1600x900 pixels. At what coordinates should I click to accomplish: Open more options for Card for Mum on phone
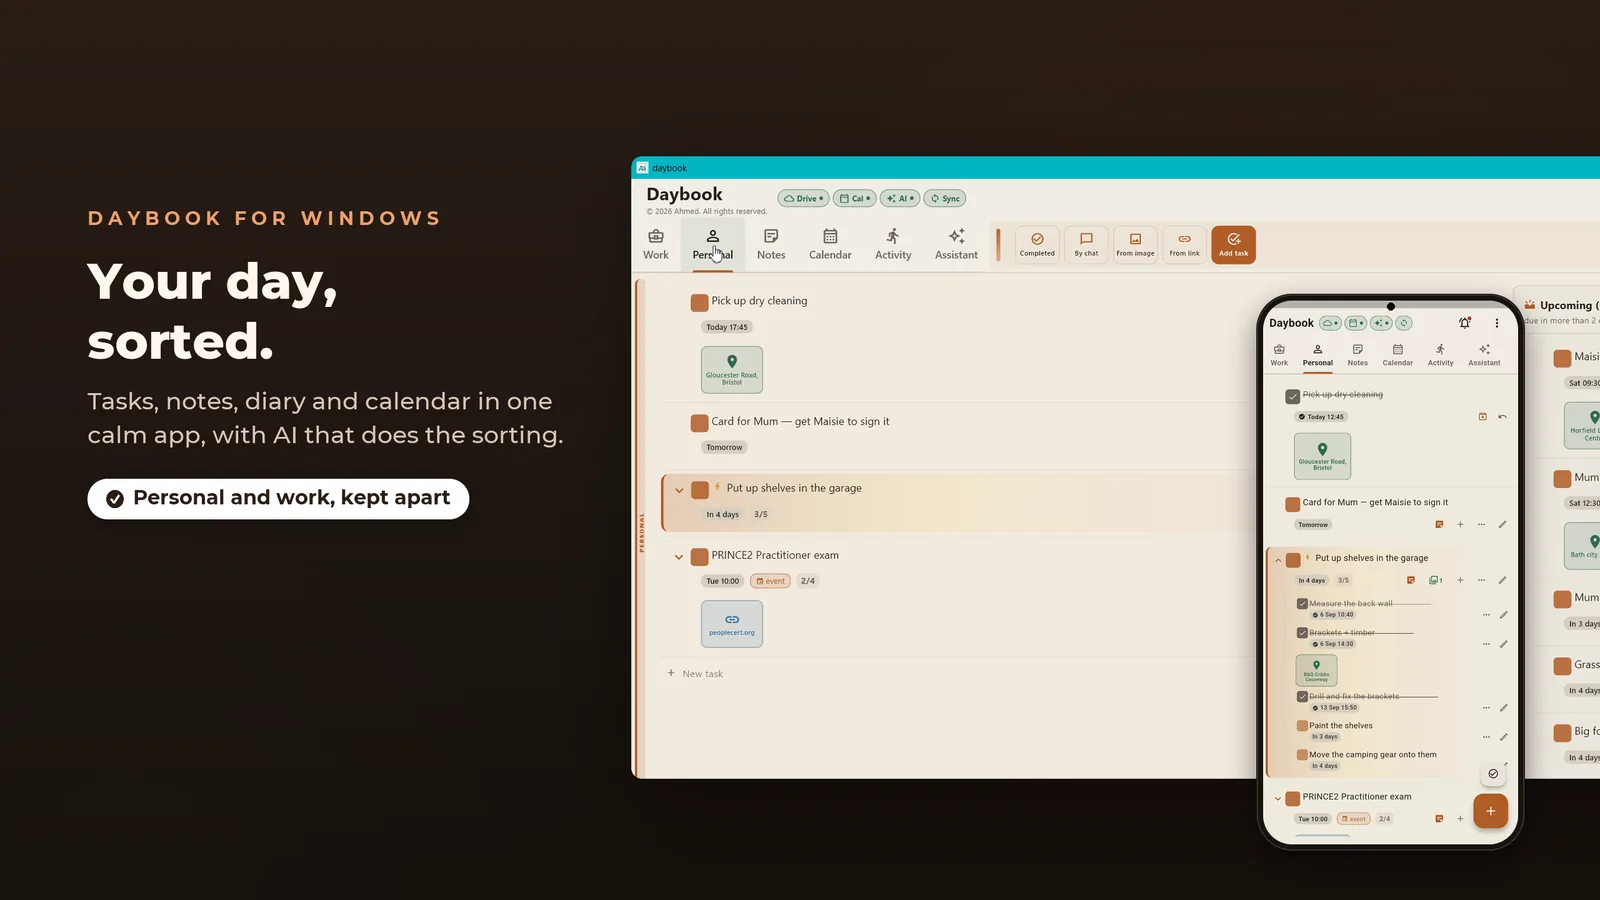pos(1481,524)
